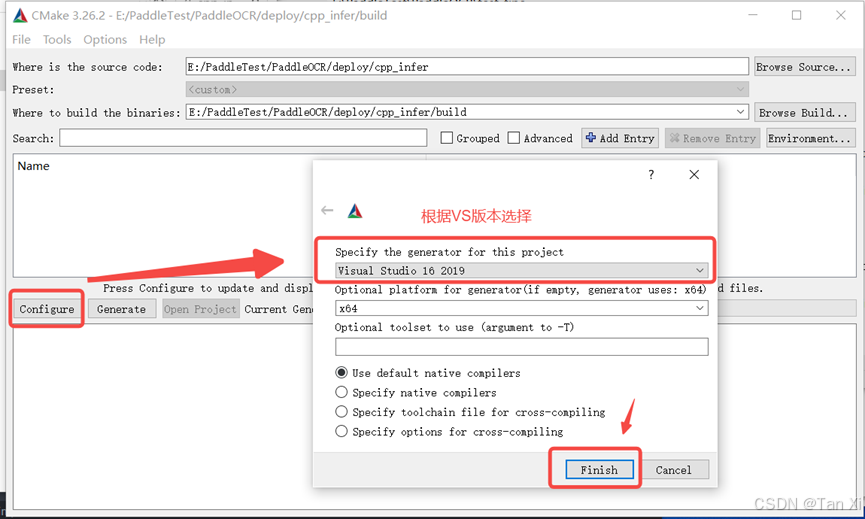Select Specify native compilers option
Viewport: 865px width, 519px height.
[341, 392]
